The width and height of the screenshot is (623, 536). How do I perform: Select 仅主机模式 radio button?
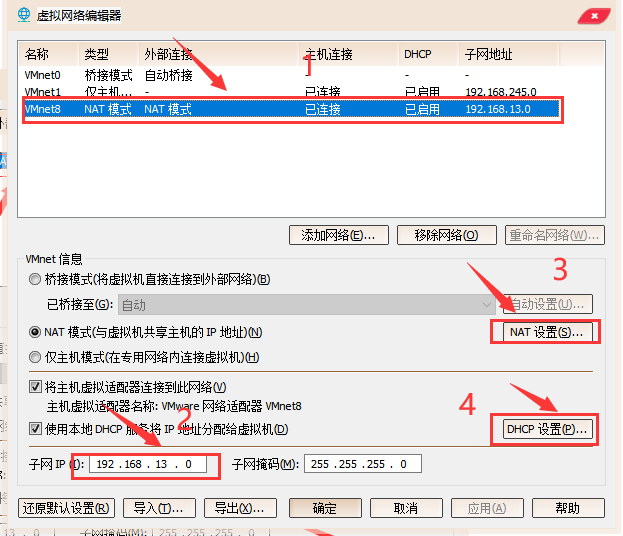coord(35,357)
